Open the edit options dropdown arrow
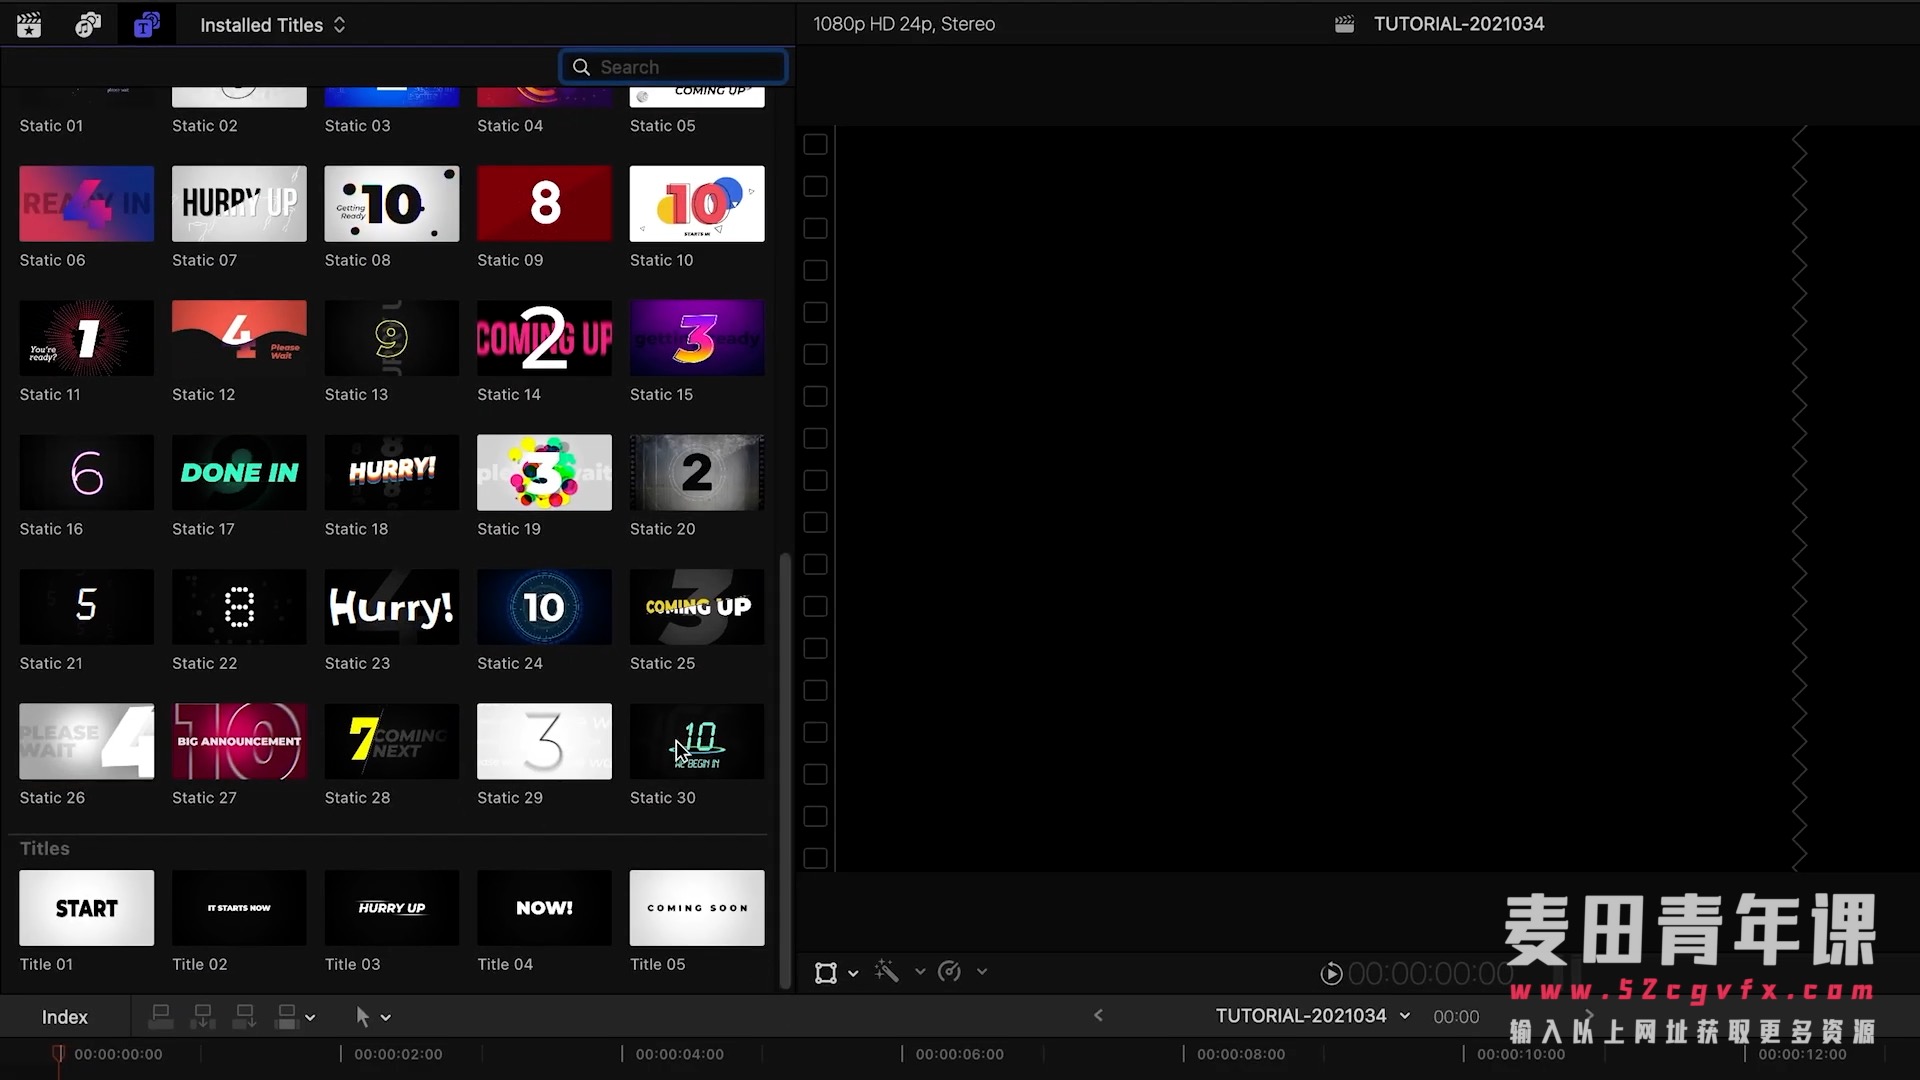 pos(310,1018)
